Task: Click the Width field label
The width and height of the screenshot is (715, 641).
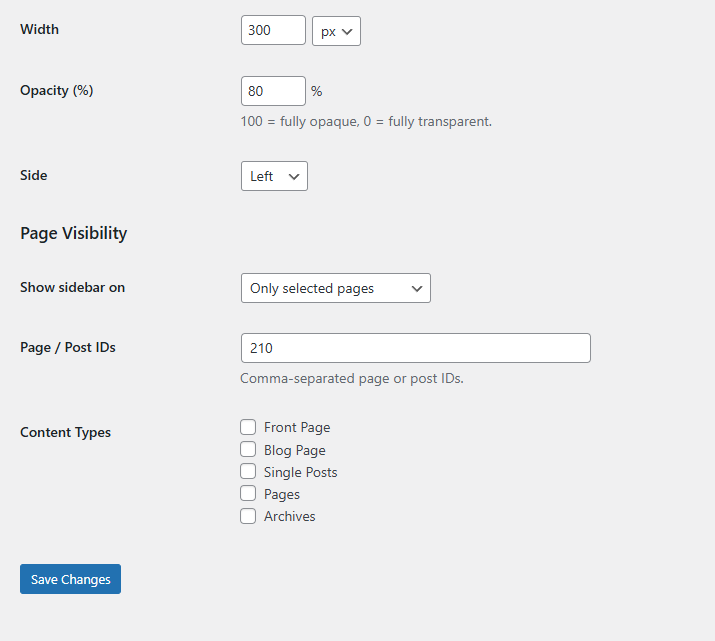Action: pos(39,30)
